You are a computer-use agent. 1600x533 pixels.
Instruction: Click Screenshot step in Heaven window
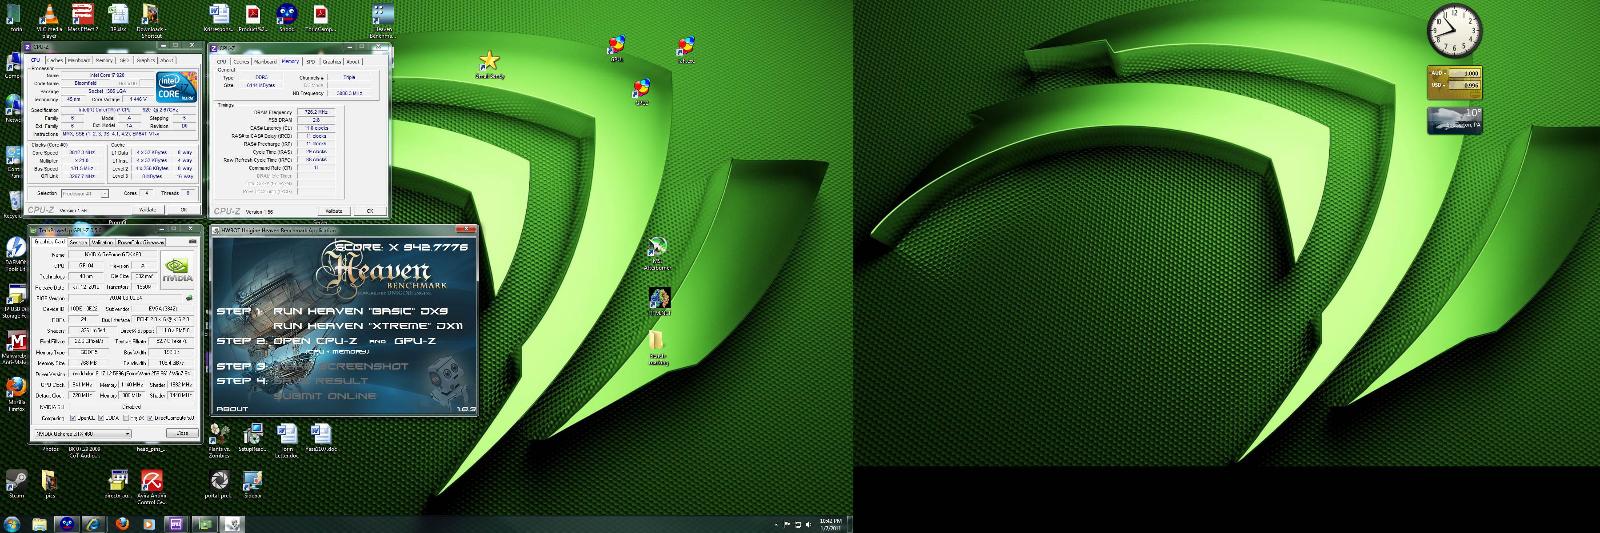[x=342, y=366]
